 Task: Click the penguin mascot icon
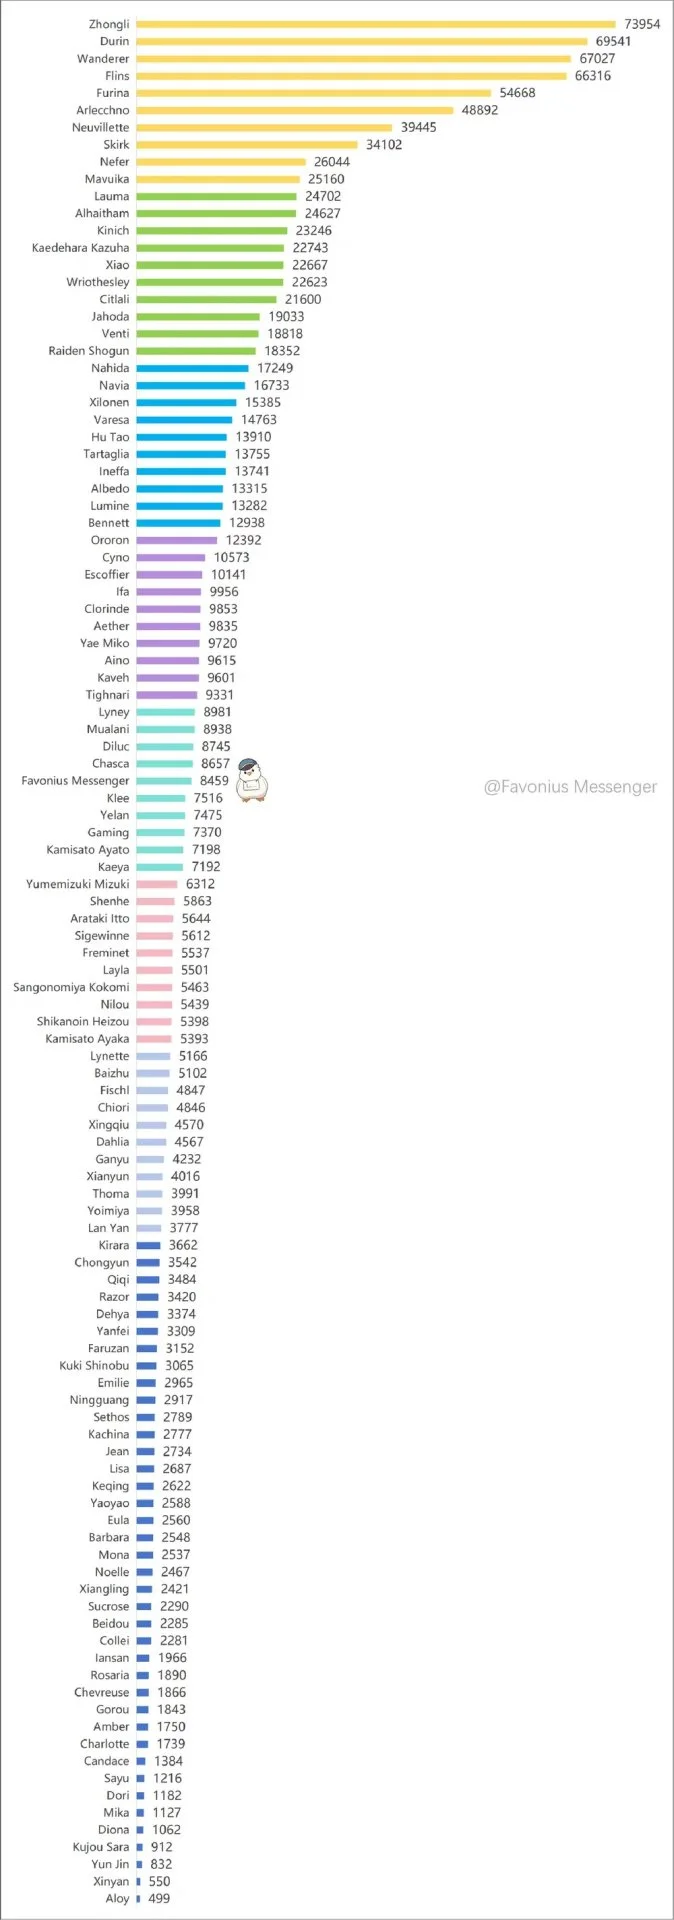(x=253, y=781)
